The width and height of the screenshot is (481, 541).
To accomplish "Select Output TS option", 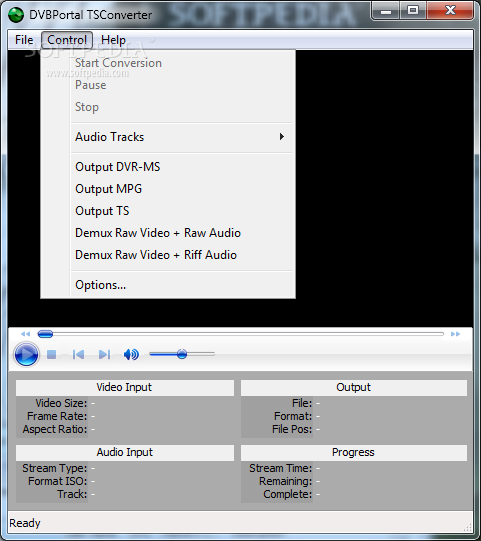I will (x=182, y=211).
